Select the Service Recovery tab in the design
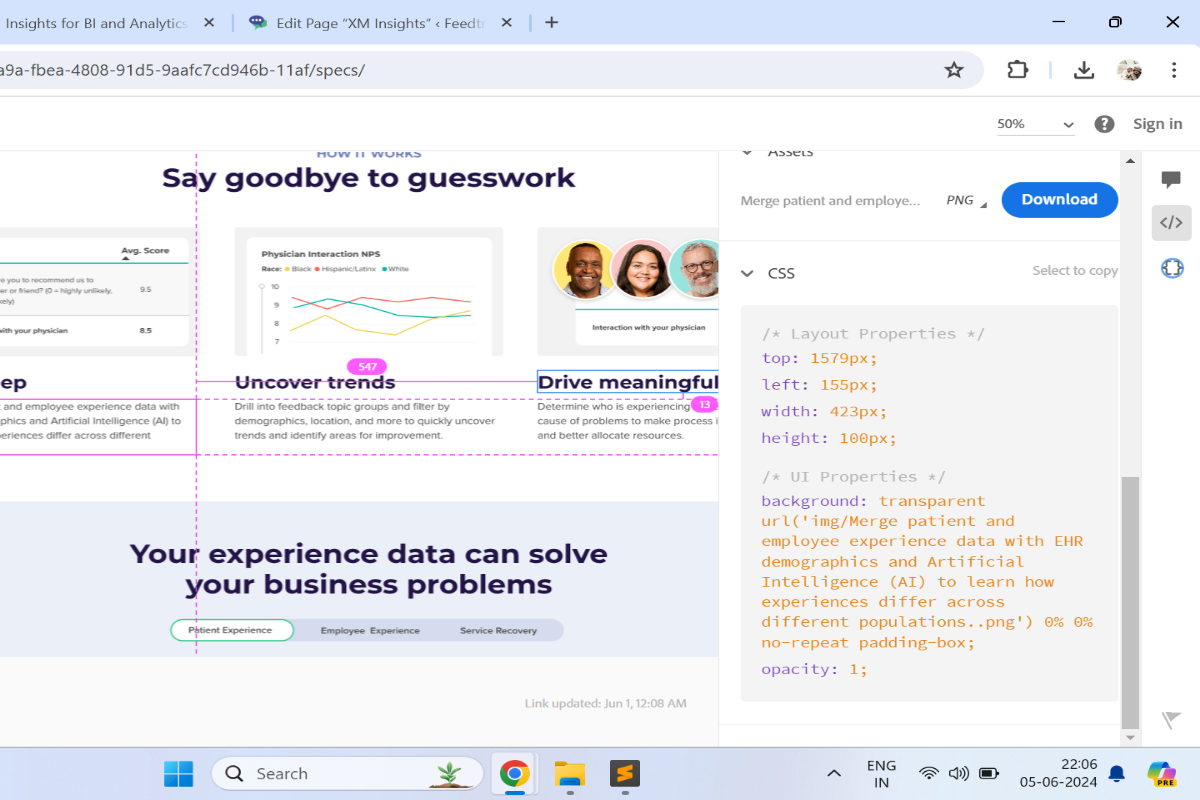 pos(498,630)
